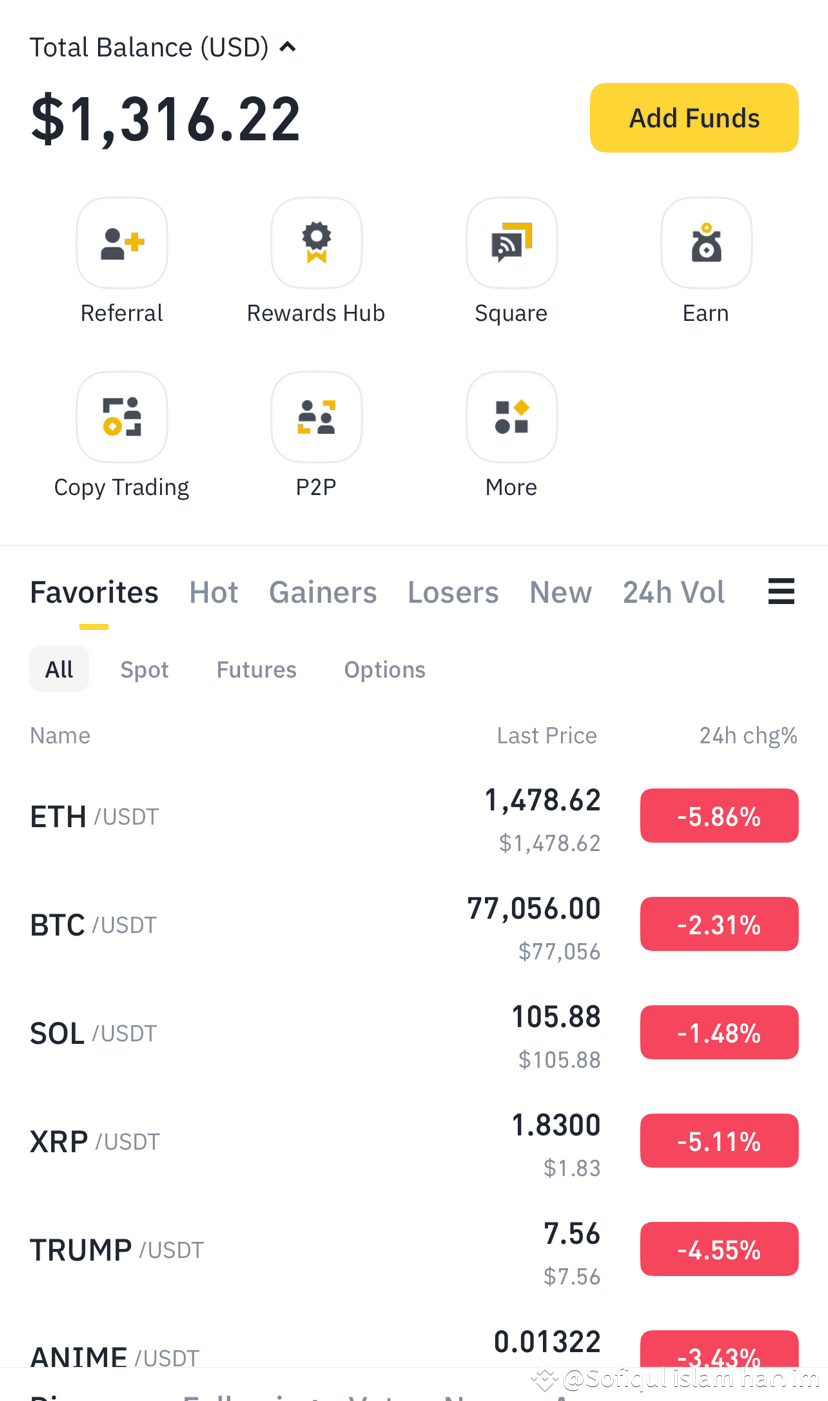828x1401 pixels.
Task: Open the Rewards Hub icon
Action: [316, 243]
